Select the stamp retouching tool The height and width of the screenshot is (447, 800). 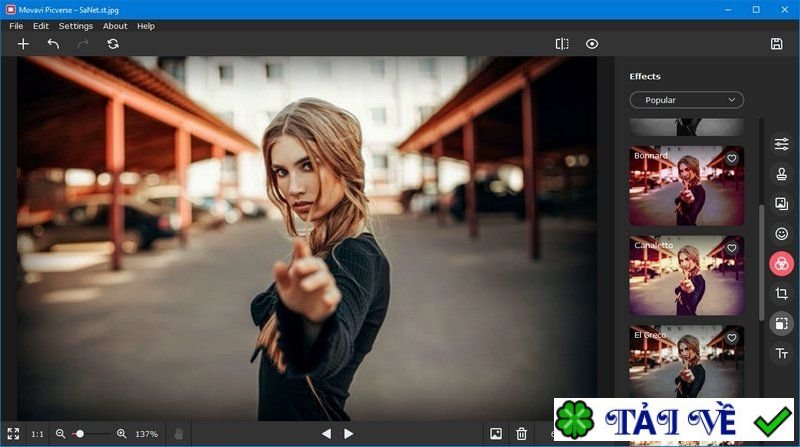click(781, 174)
